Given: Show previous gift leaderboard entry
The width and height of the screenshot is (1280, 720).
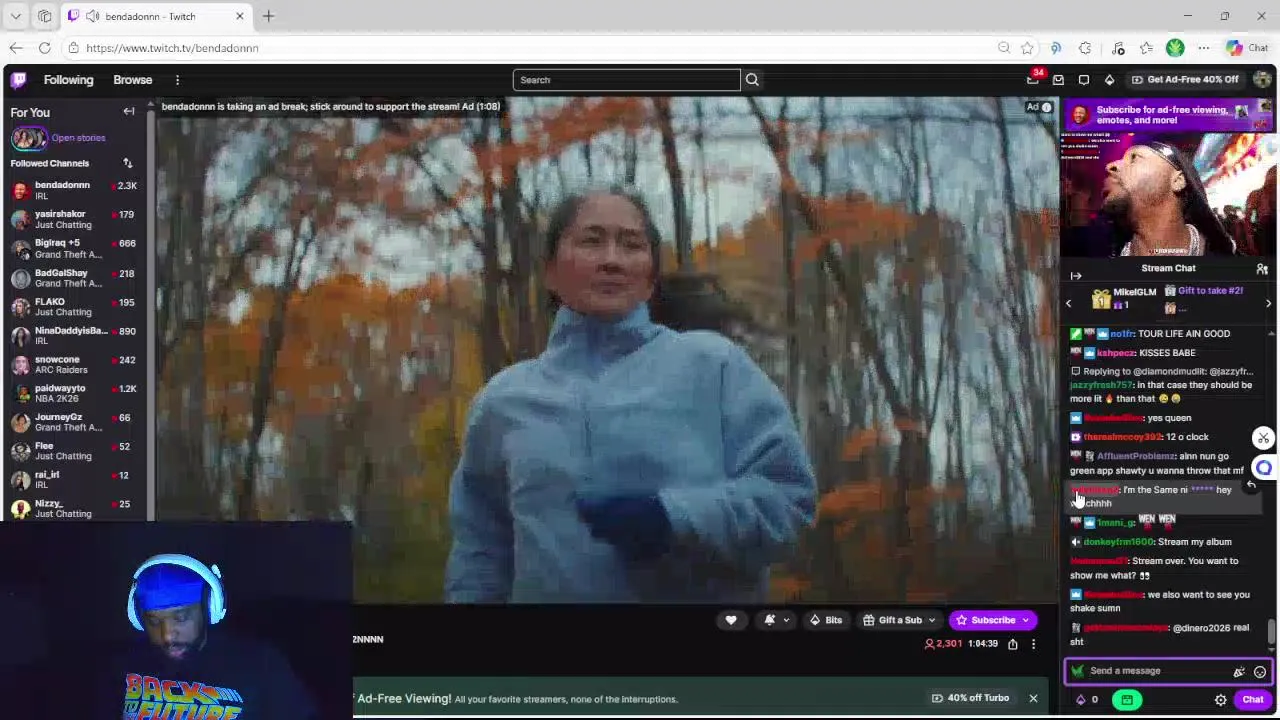Looking at the screenshot, I should [x=1068, y=303].
